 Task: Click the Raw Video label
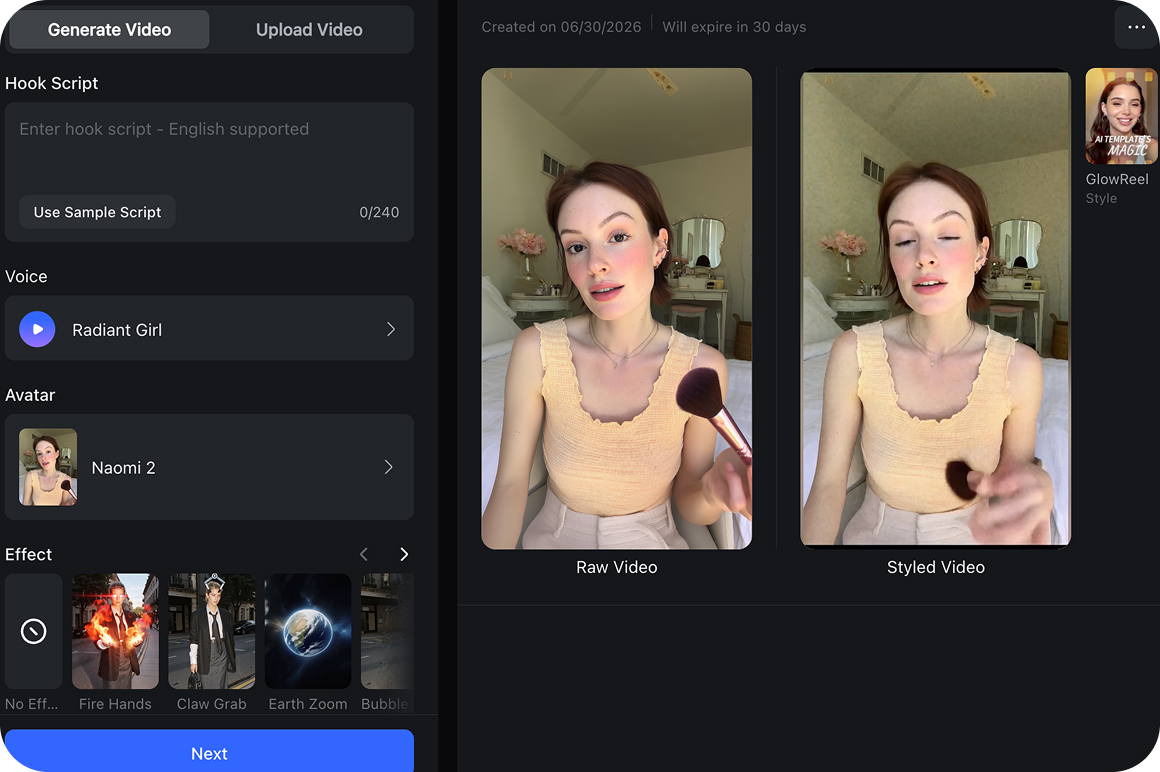coord(616,567)
